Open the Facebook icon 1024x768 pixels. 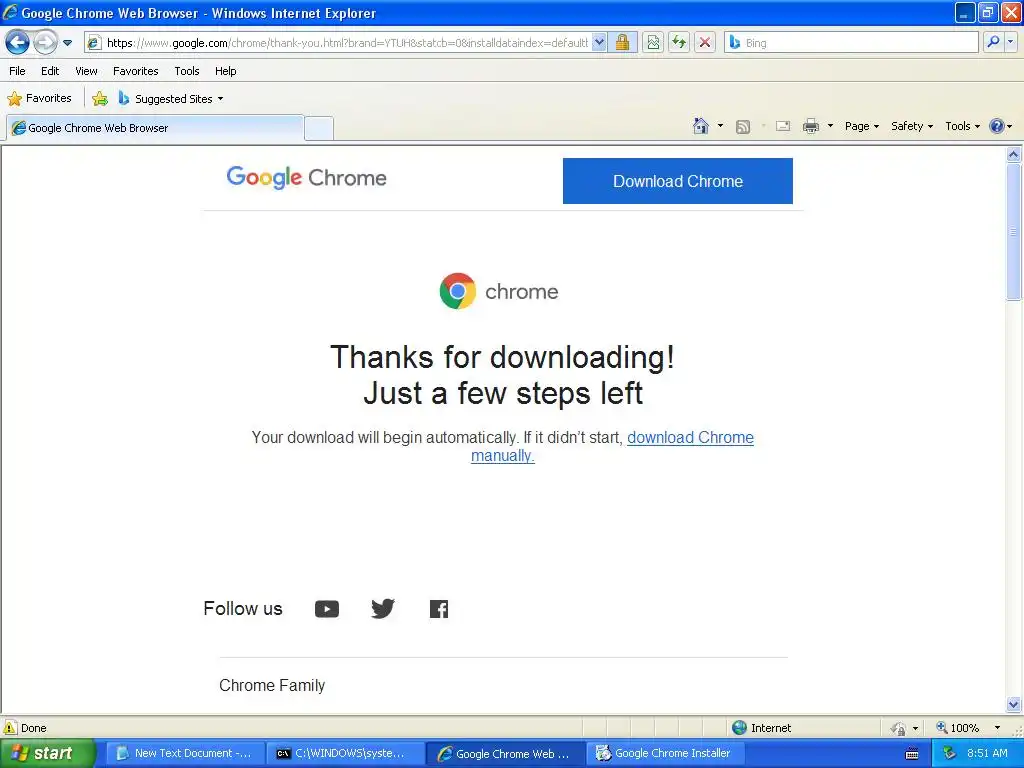tap(439, 609)
